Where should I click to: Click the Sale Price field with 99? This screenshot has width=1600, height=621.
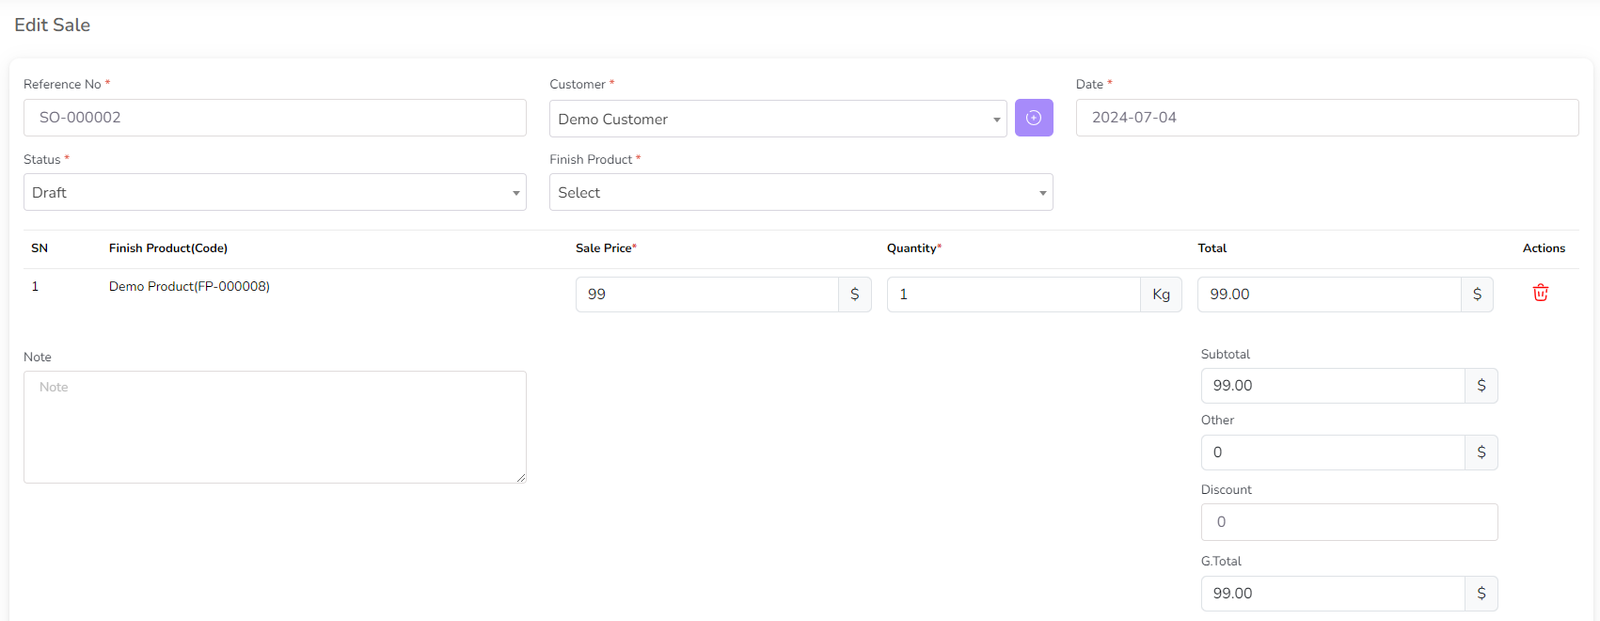click(706, 294)
